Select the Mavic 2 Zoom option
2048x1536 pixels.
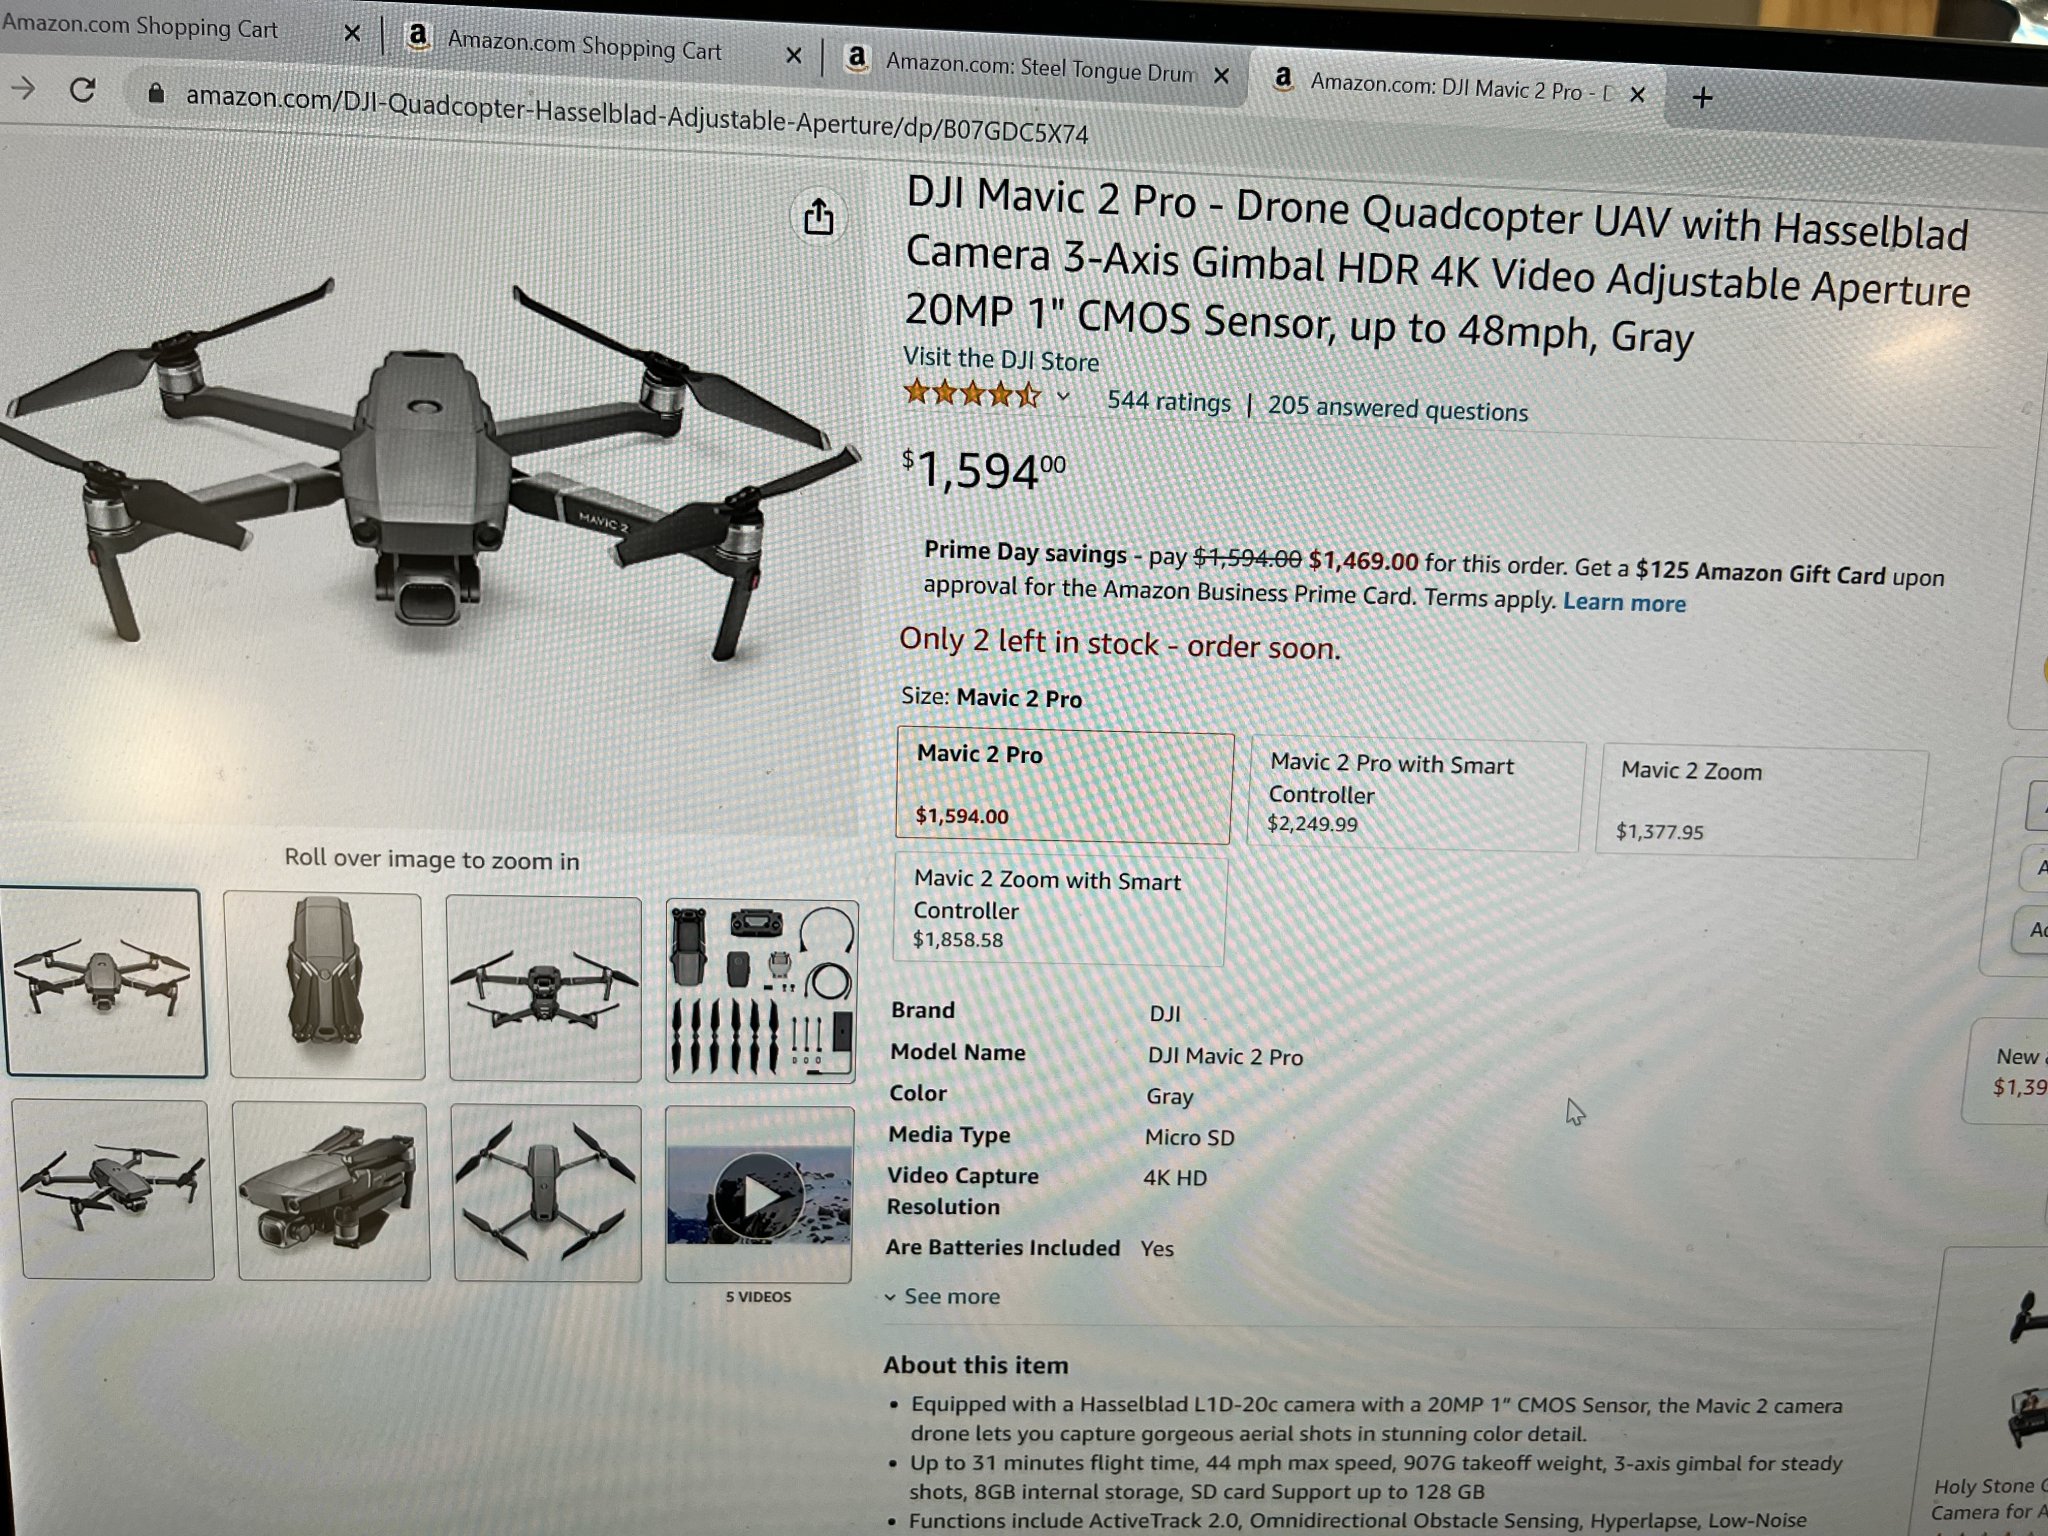pos(1760,803)
